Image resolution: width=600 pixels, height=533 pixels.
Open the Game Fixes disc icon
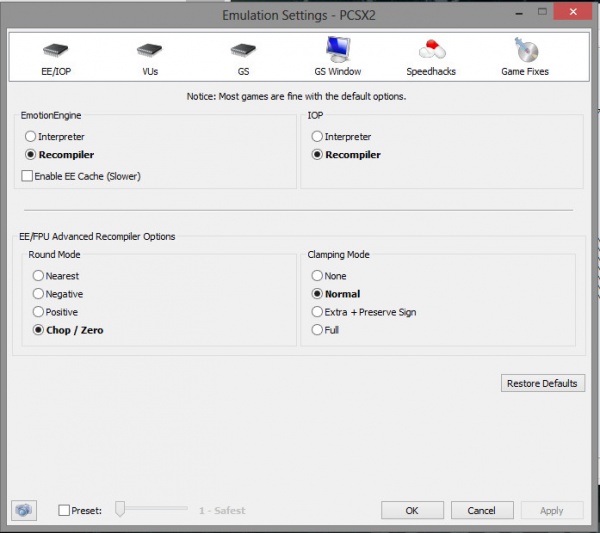point(527,50)
